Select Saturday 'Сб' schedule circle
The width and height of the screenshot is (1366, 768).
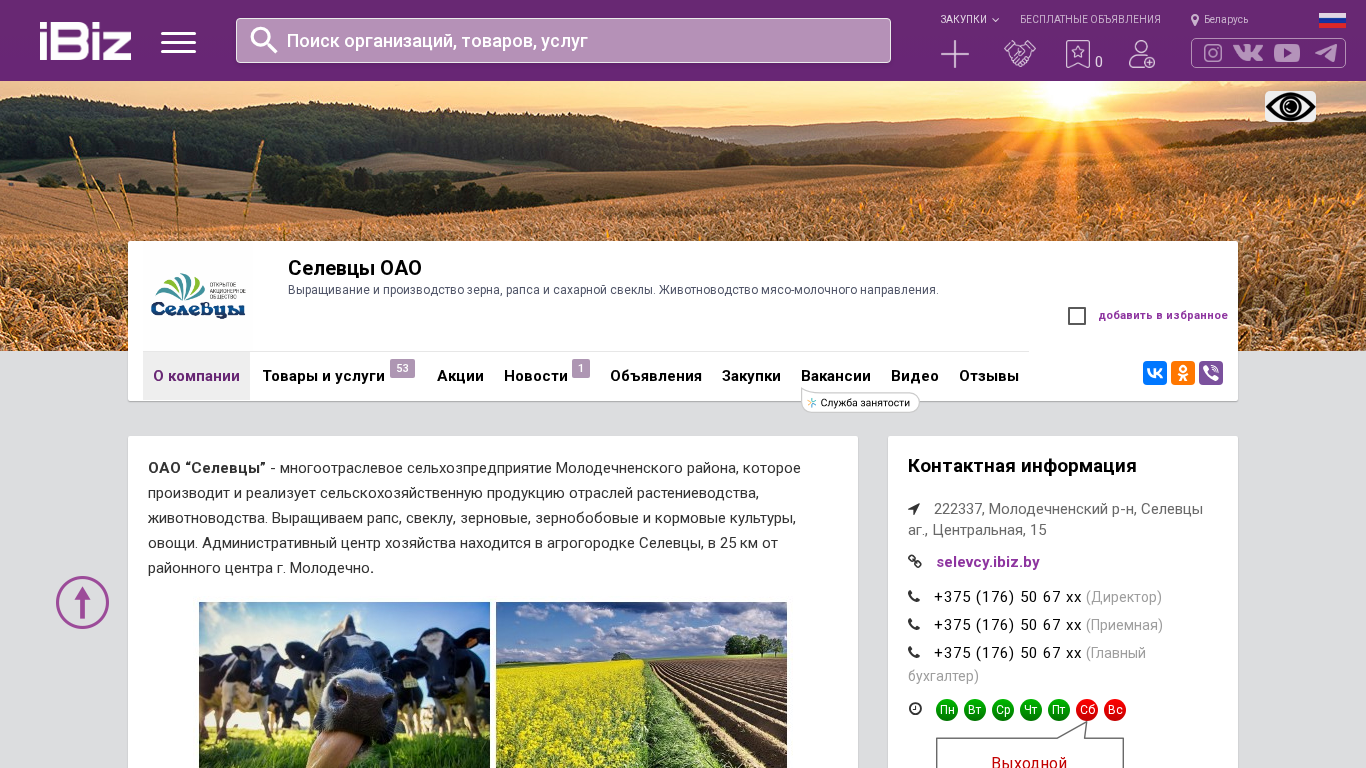(x=1087, y=710)
